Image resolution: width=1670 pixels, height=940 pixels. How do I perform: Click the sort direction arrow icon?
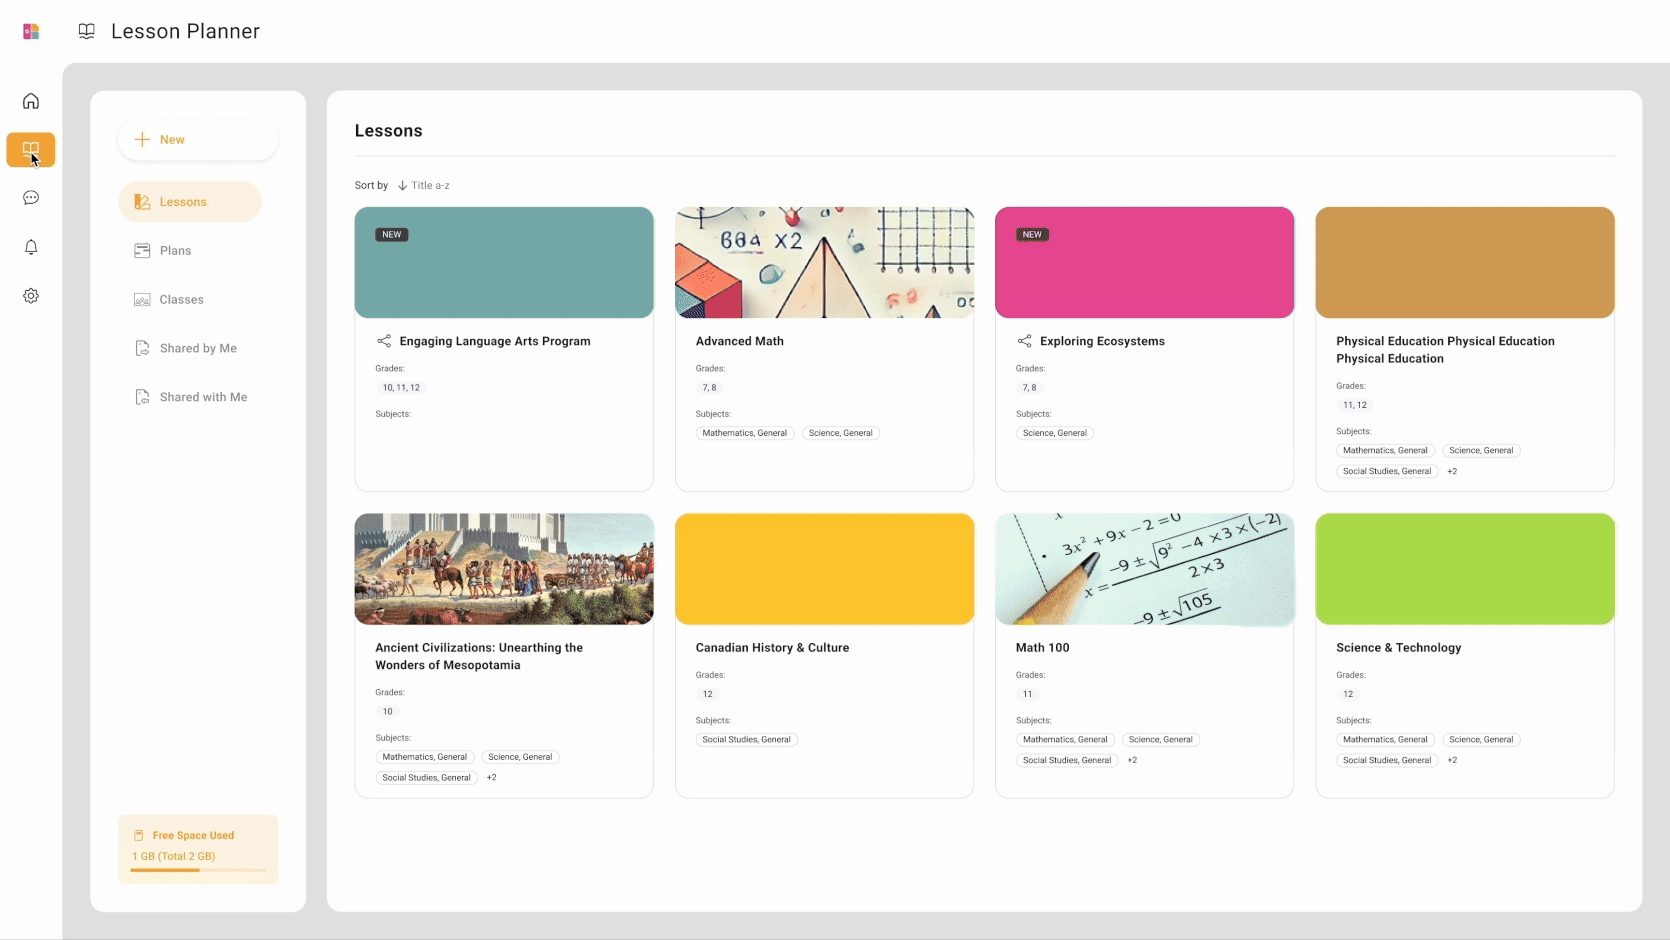(x=402, y=186)
